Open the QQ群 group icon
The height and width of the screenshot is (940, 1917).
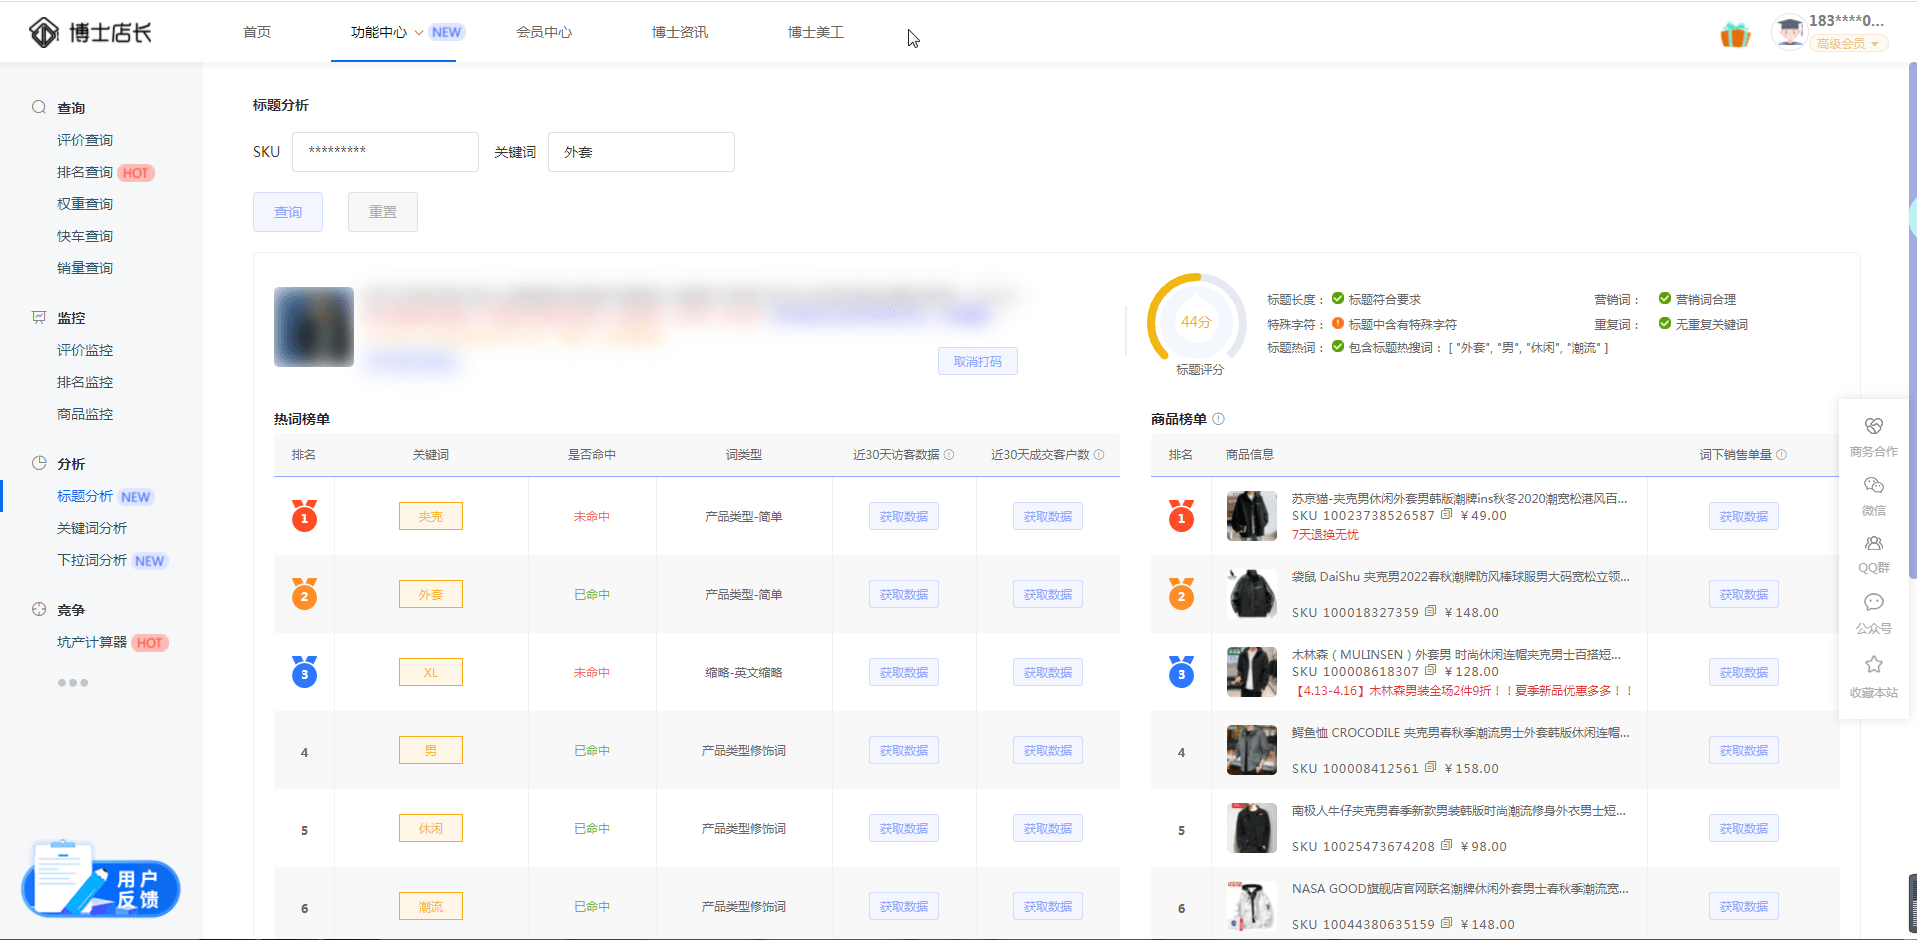click(x=1873, y=544)
